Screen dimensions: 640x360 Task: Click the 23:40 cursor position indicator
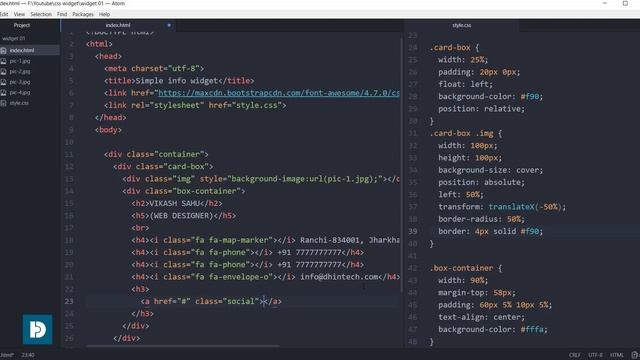click(x=28, y=355)
